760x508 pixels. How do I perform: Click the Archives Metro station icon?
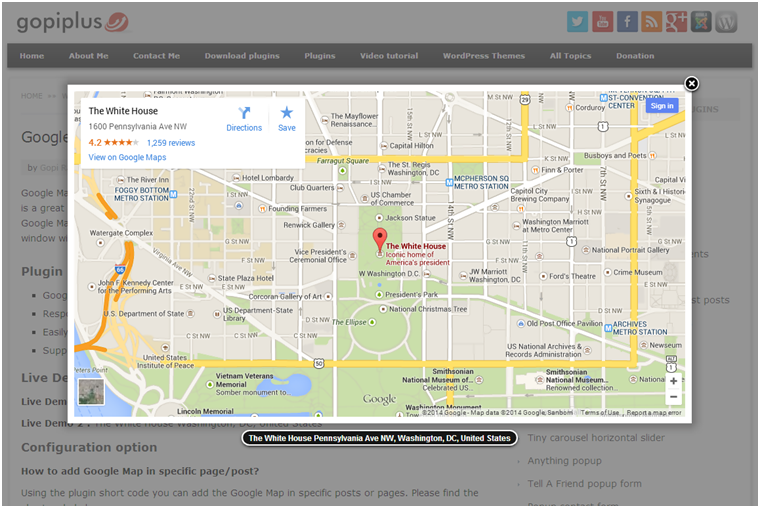608,328
